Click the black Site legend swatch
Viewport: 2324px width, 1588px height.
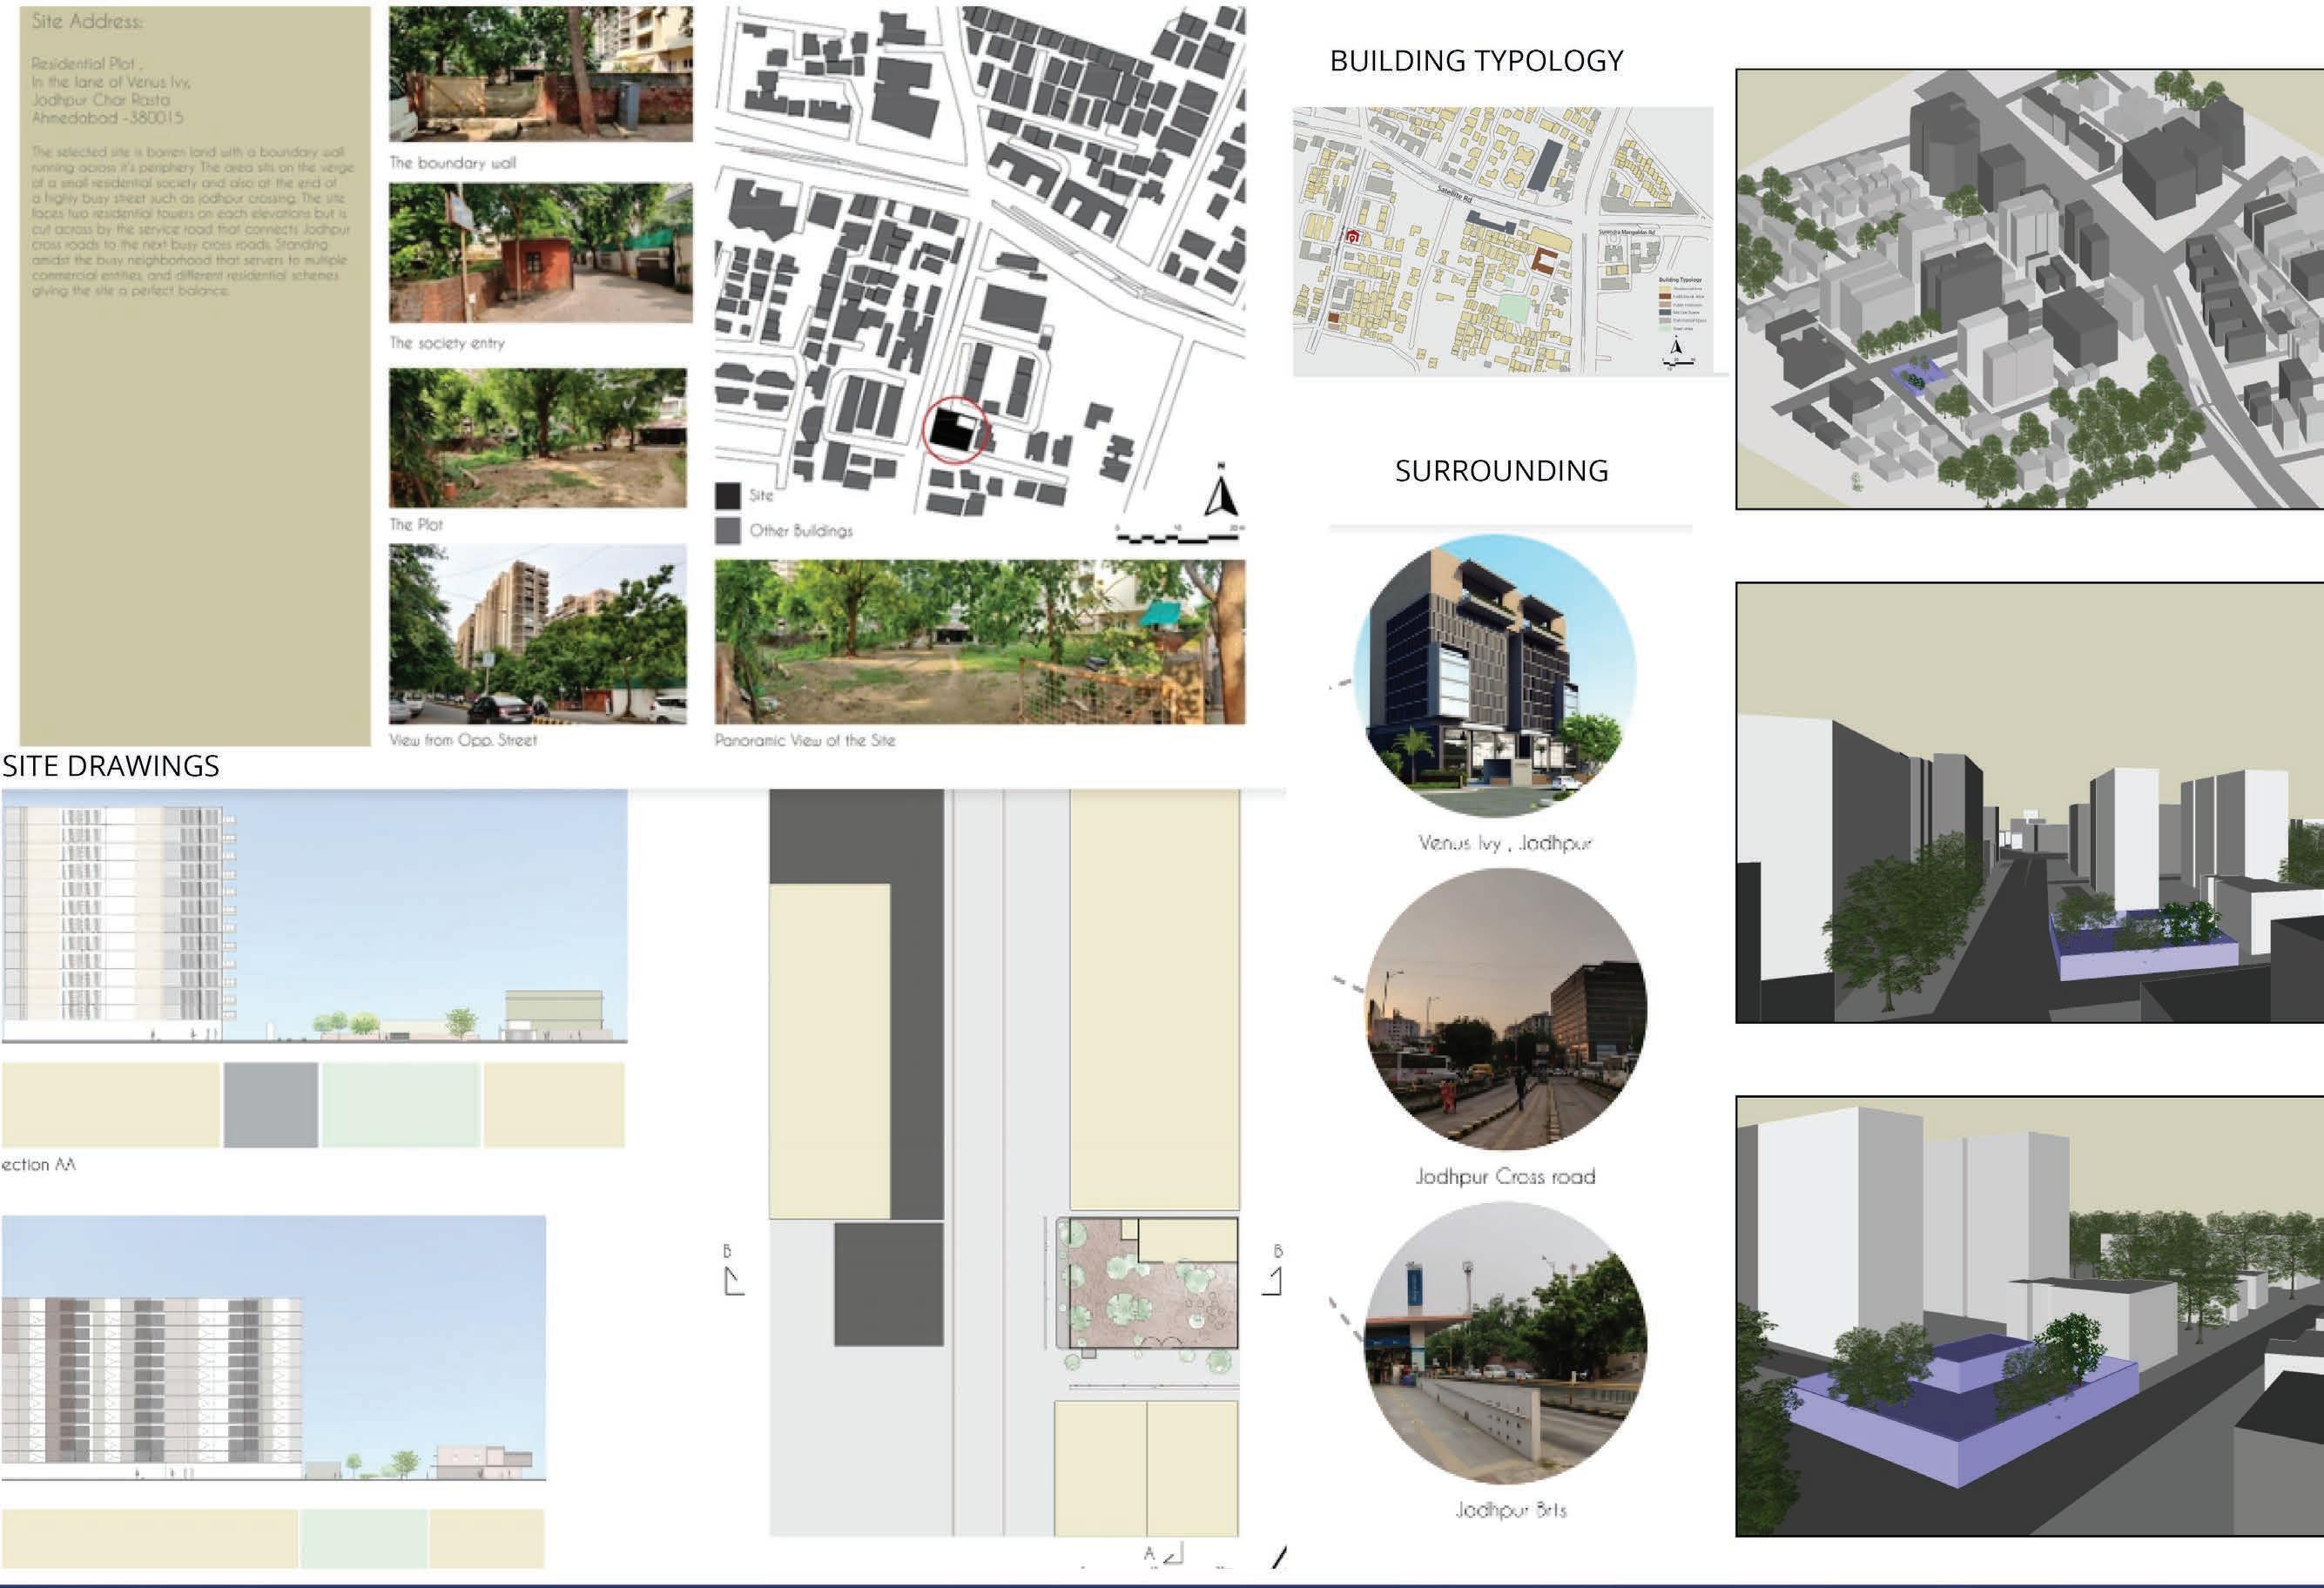[x=728, y=496]
